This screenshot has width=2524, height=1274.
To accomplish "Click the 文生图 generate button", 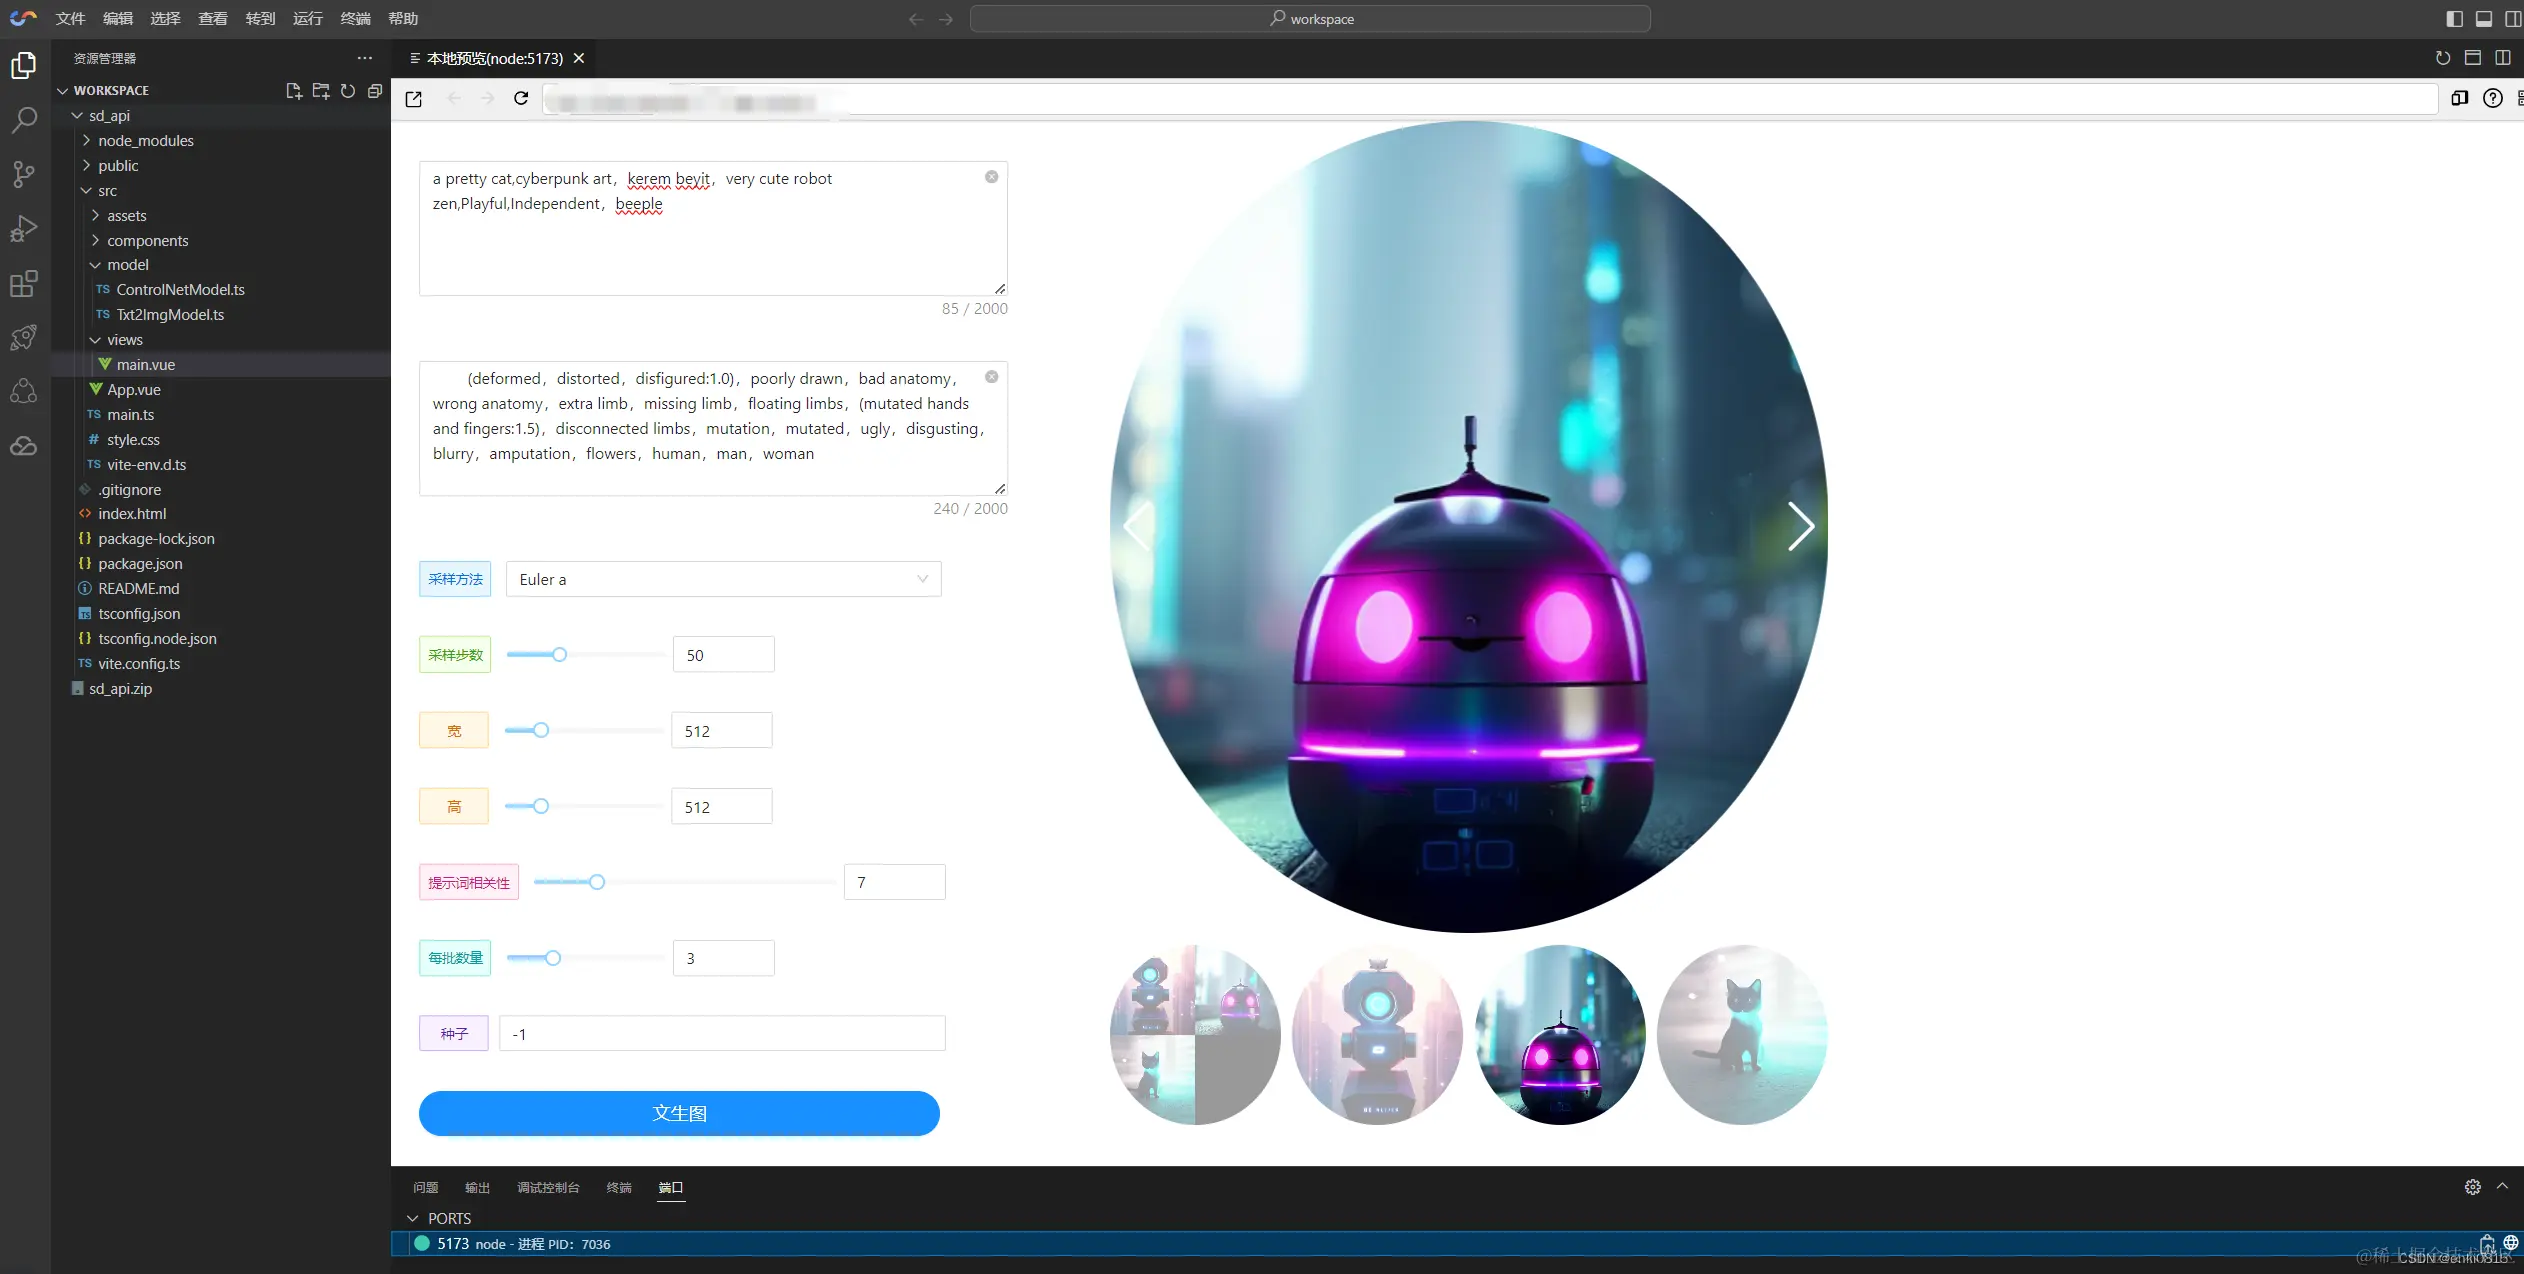I will pos(679,1113).
